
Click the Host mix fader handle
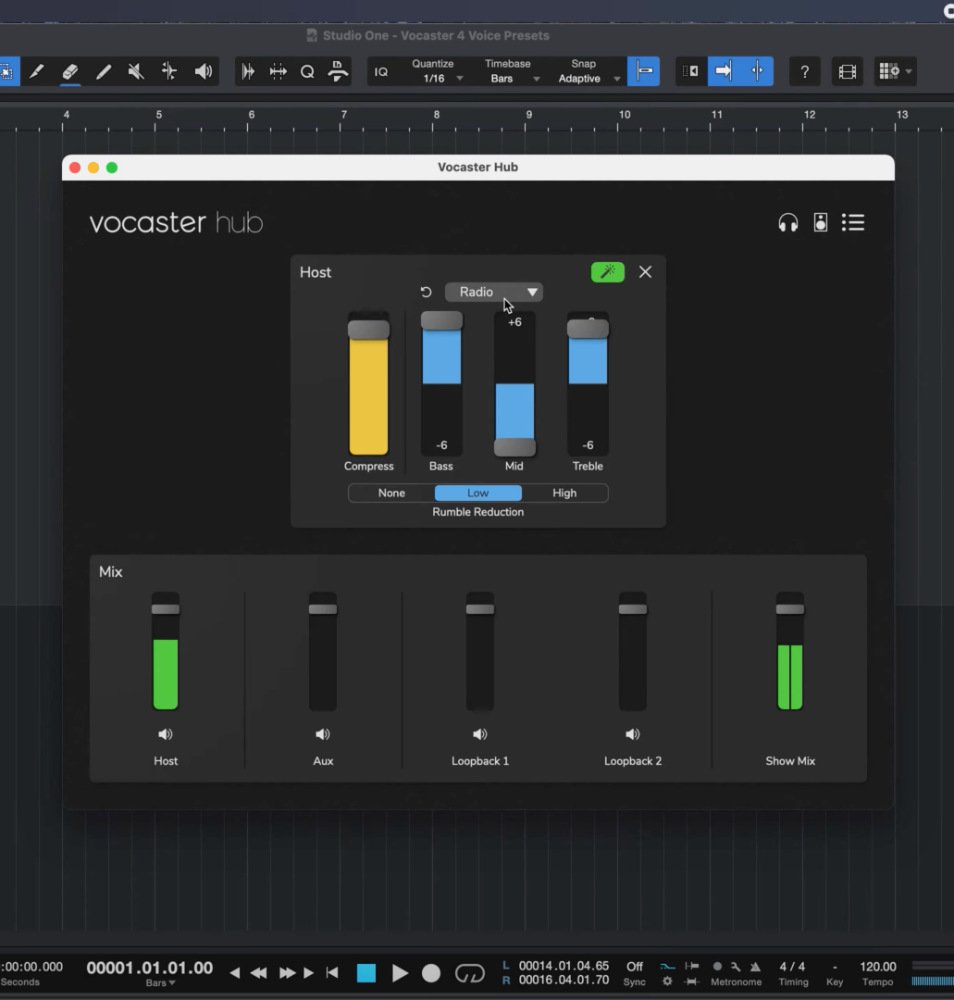coord(165,609)
